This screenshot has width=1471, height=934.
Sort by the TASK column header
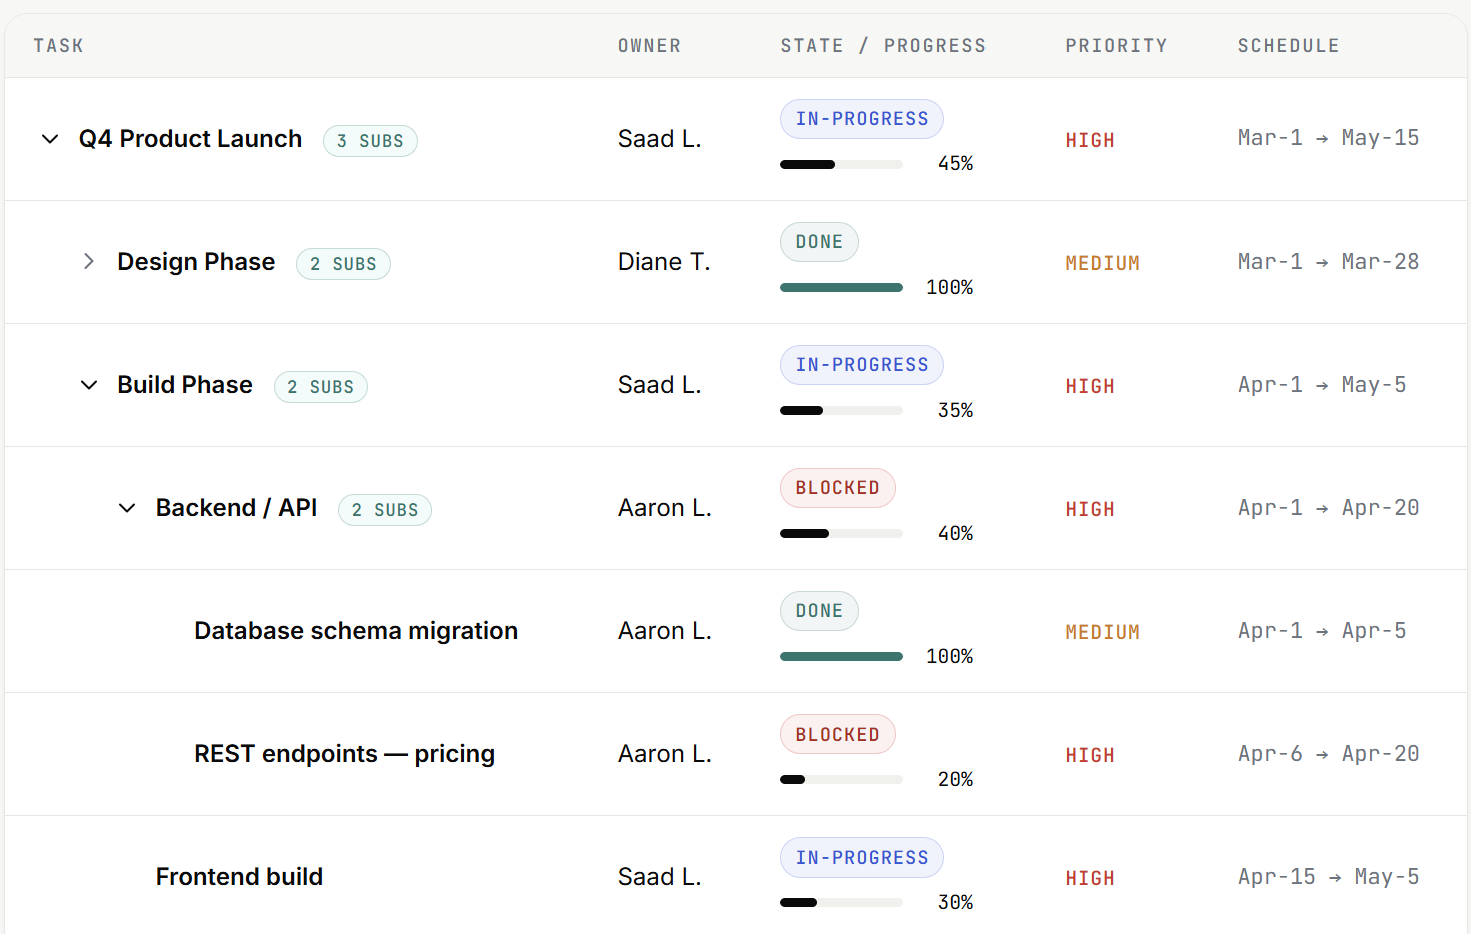pyautogui.click(x=59, y=46)
